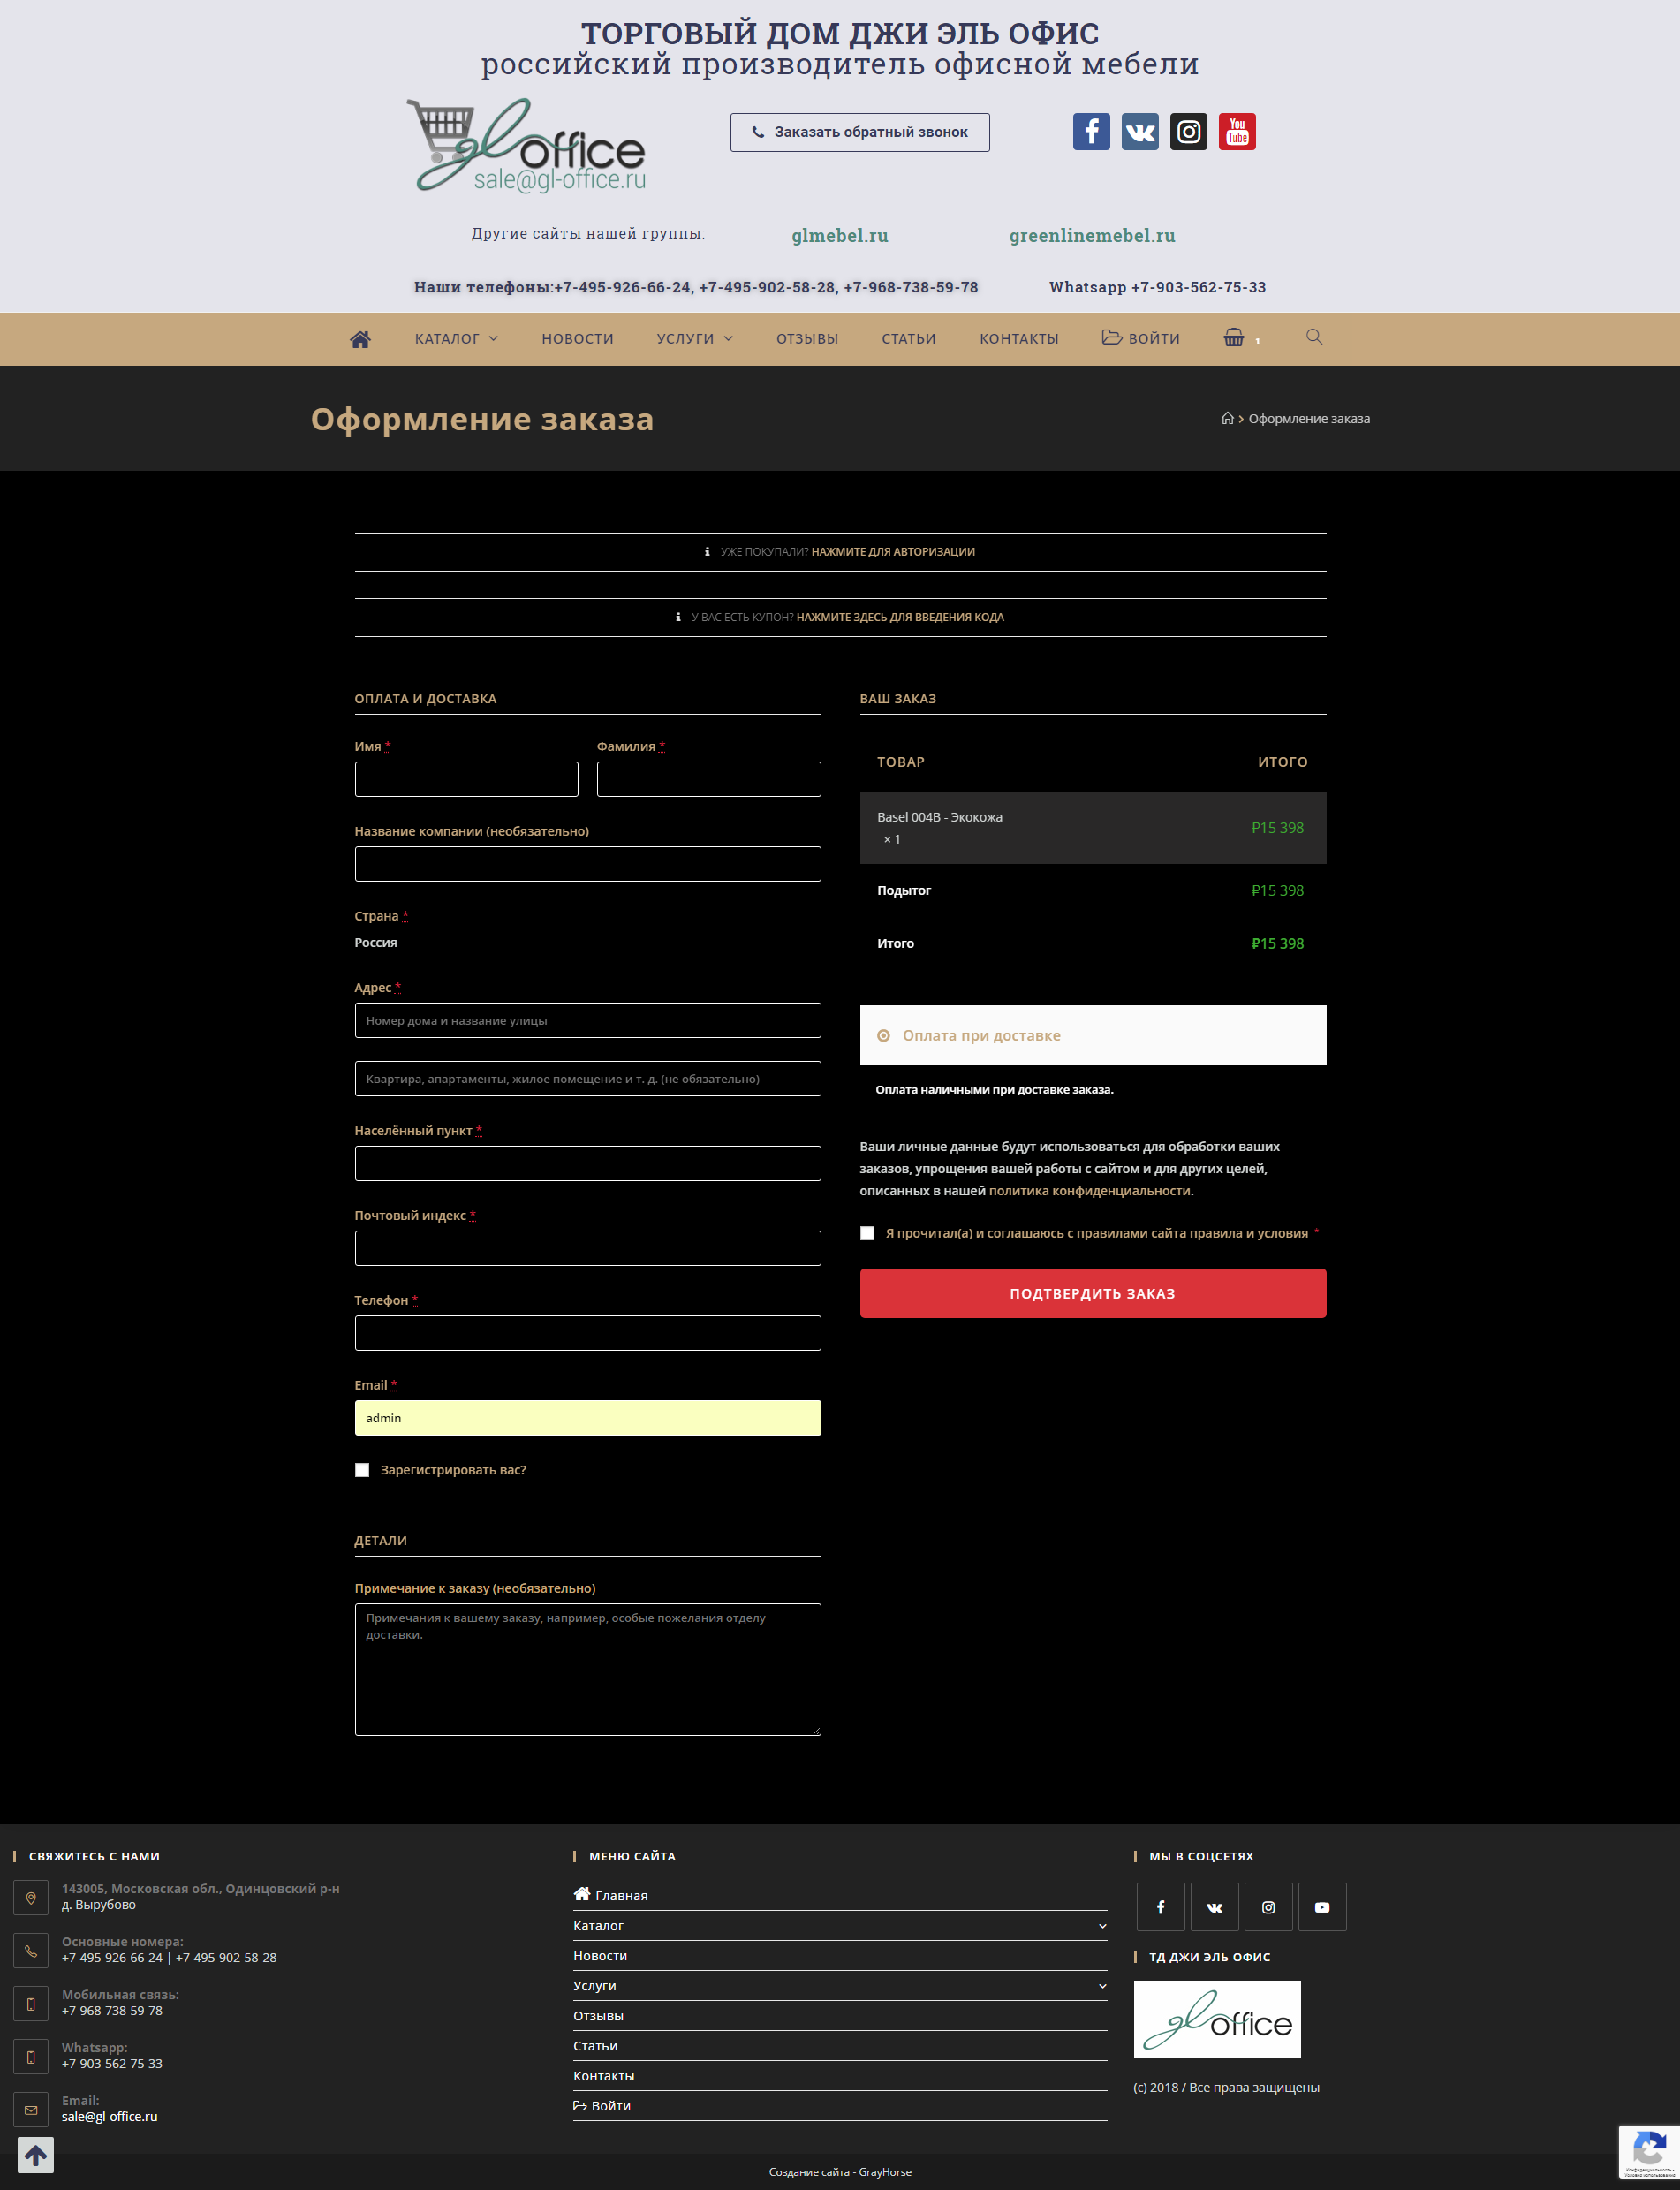This screenshot has height=2190, width=1680.
Task: Open the YouTube channel from header icons
Action: (x=1237, y=132)
